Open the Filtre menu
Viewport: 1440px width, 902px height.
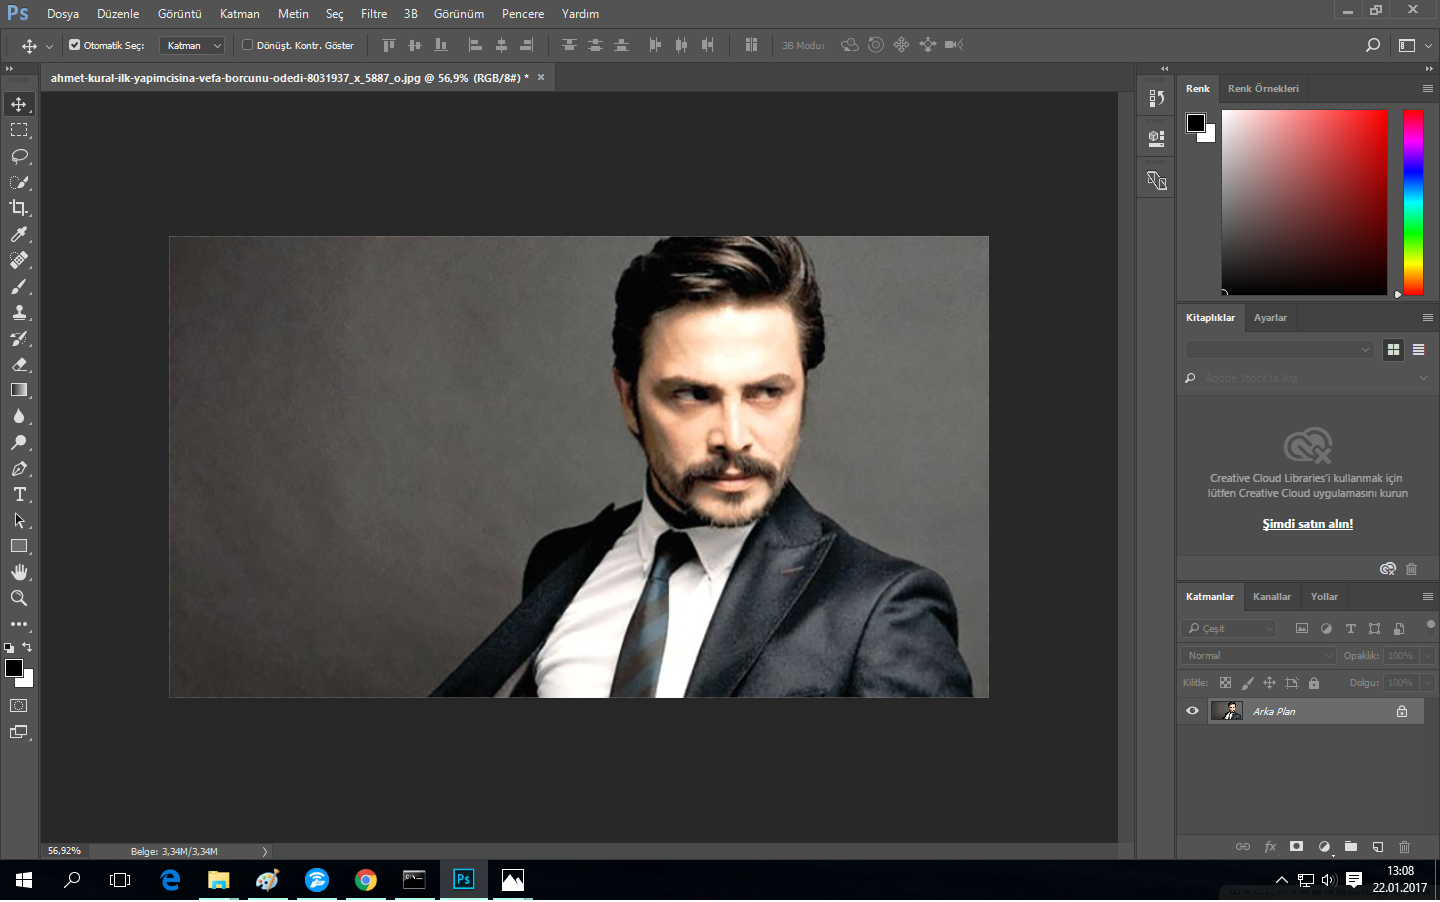point(374,14)
